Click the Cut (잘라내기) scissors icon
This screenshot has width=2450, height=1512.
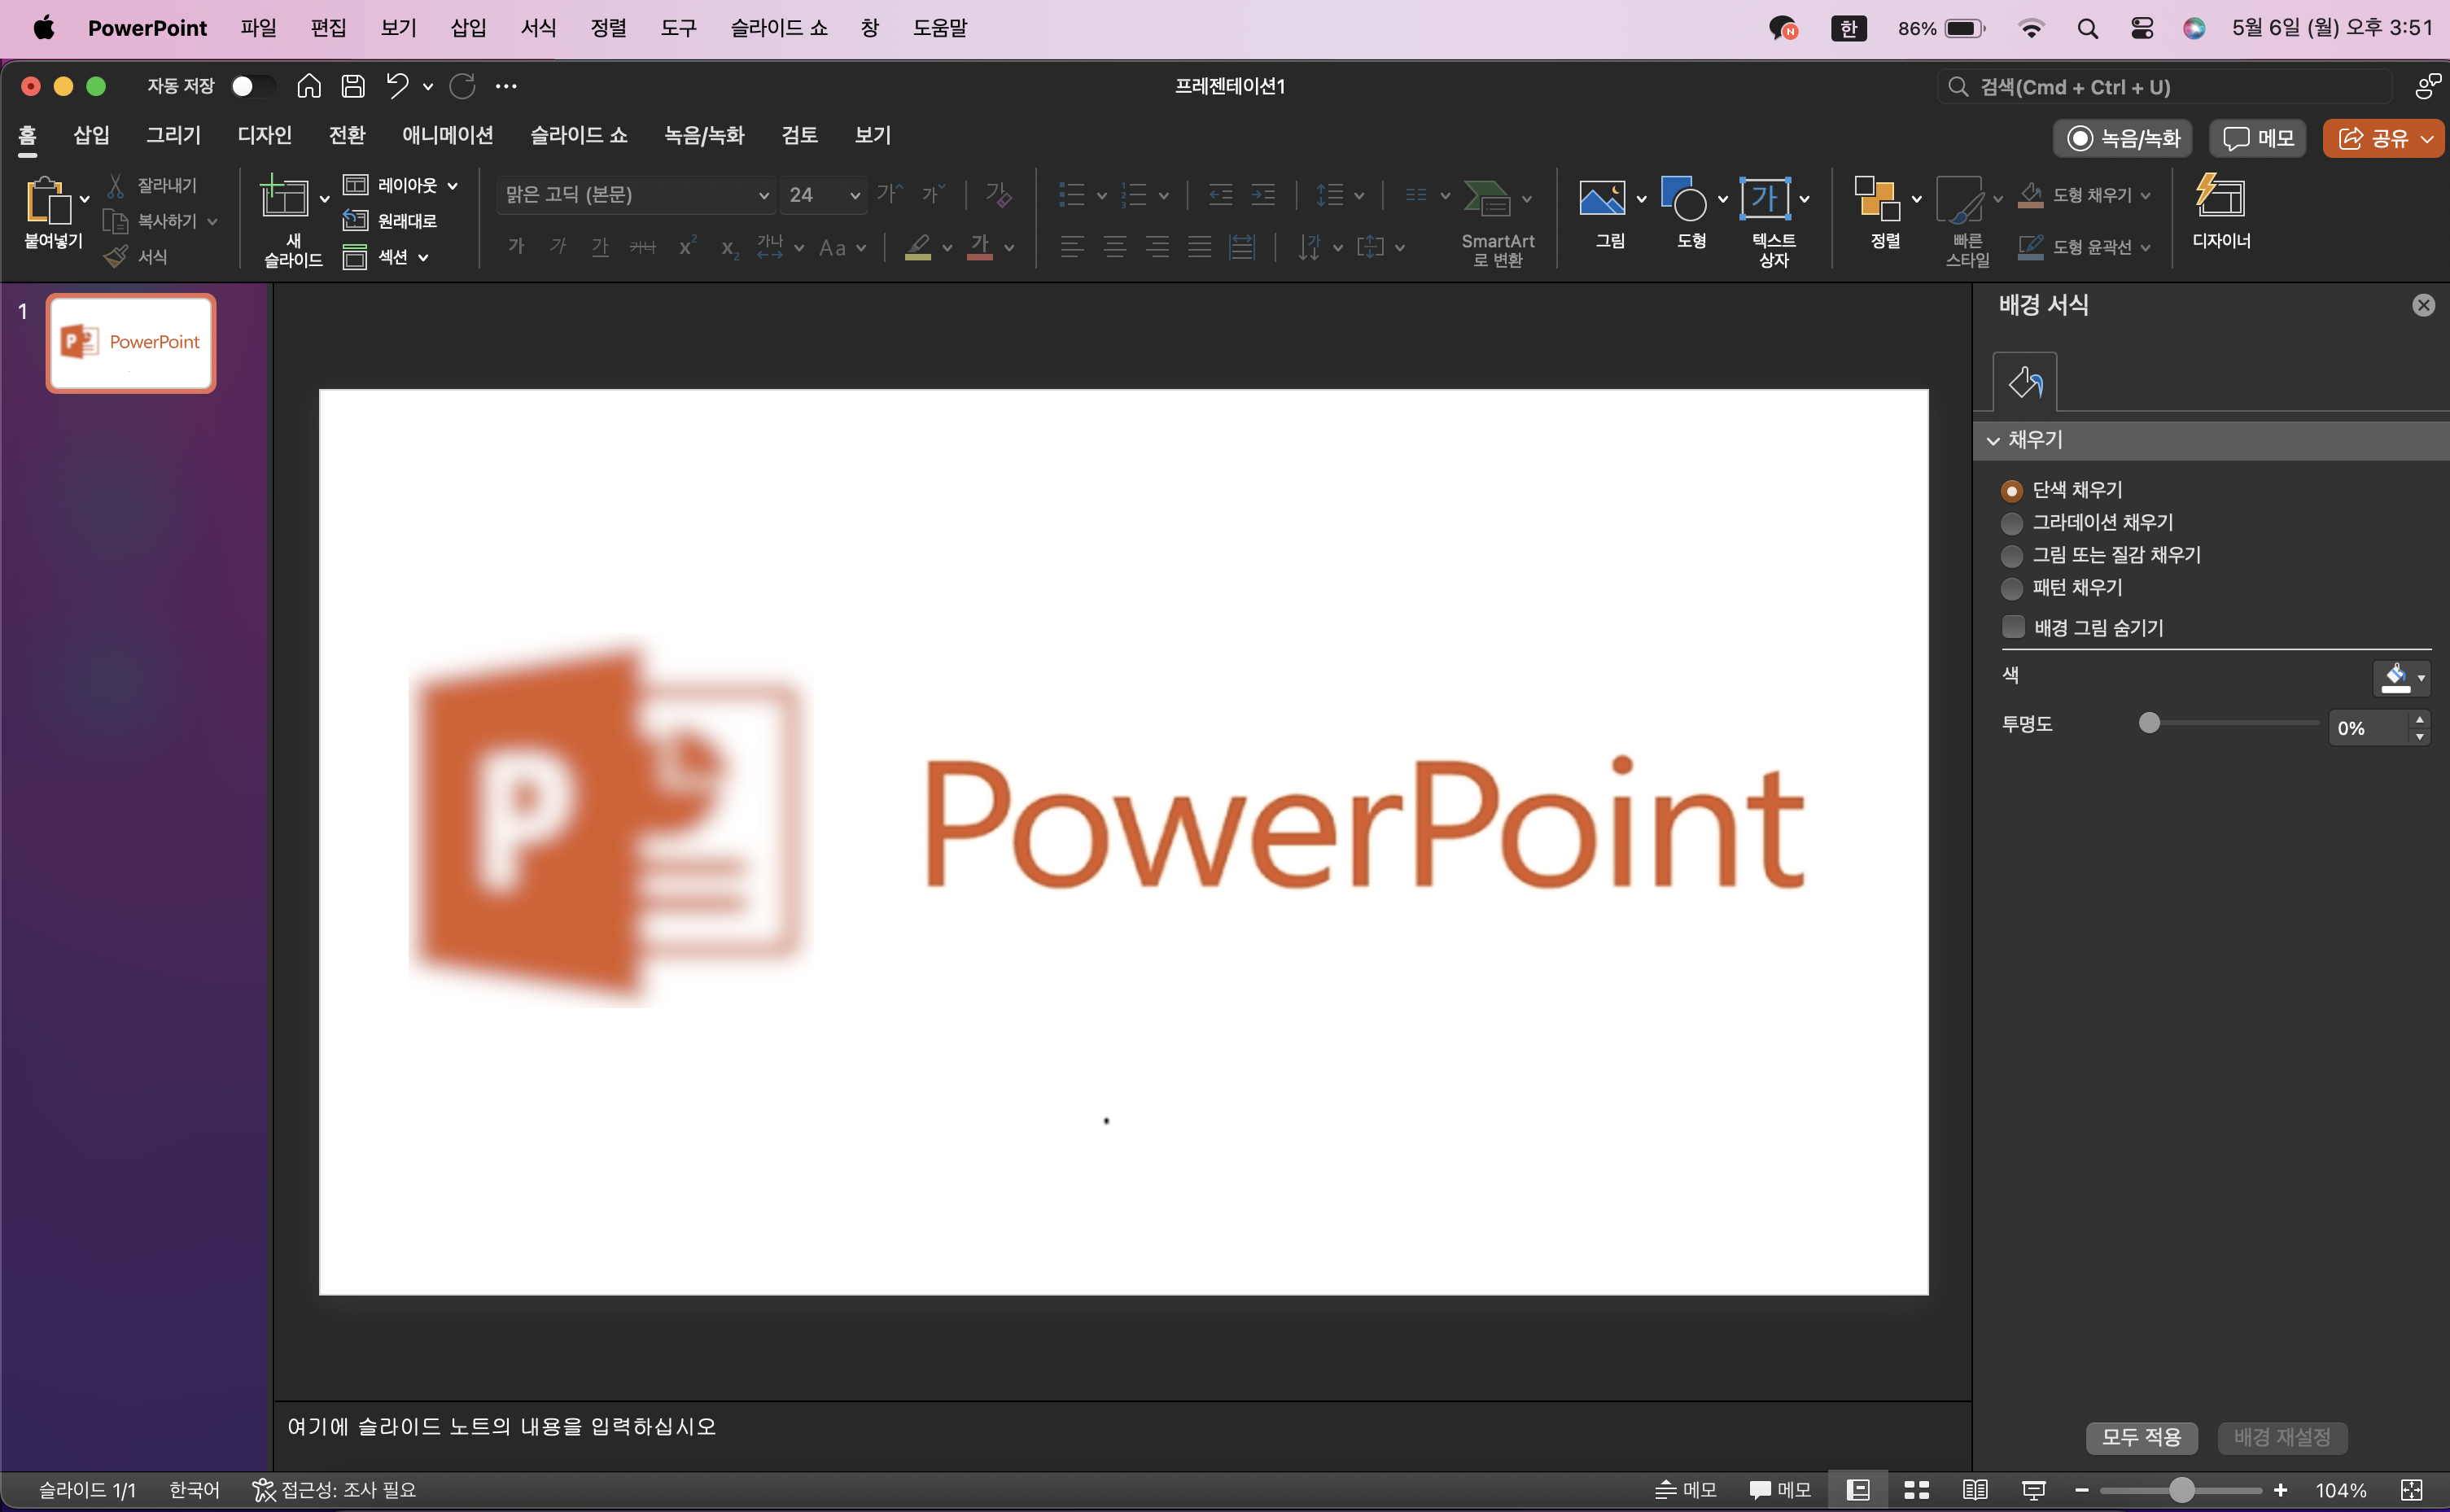[x=116, y=185]
